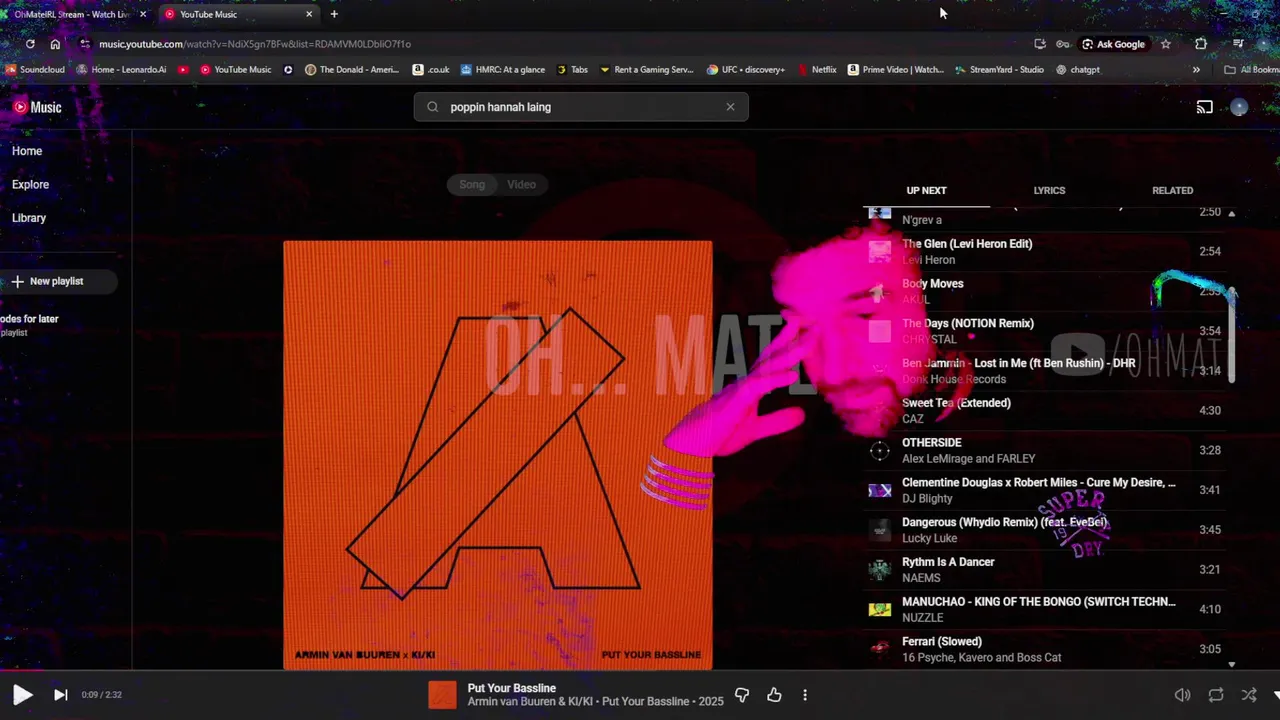Click the Clementine Douglas track thumbnail
The height and width of the screenshot is (720, 1280).
coord(880,490)
